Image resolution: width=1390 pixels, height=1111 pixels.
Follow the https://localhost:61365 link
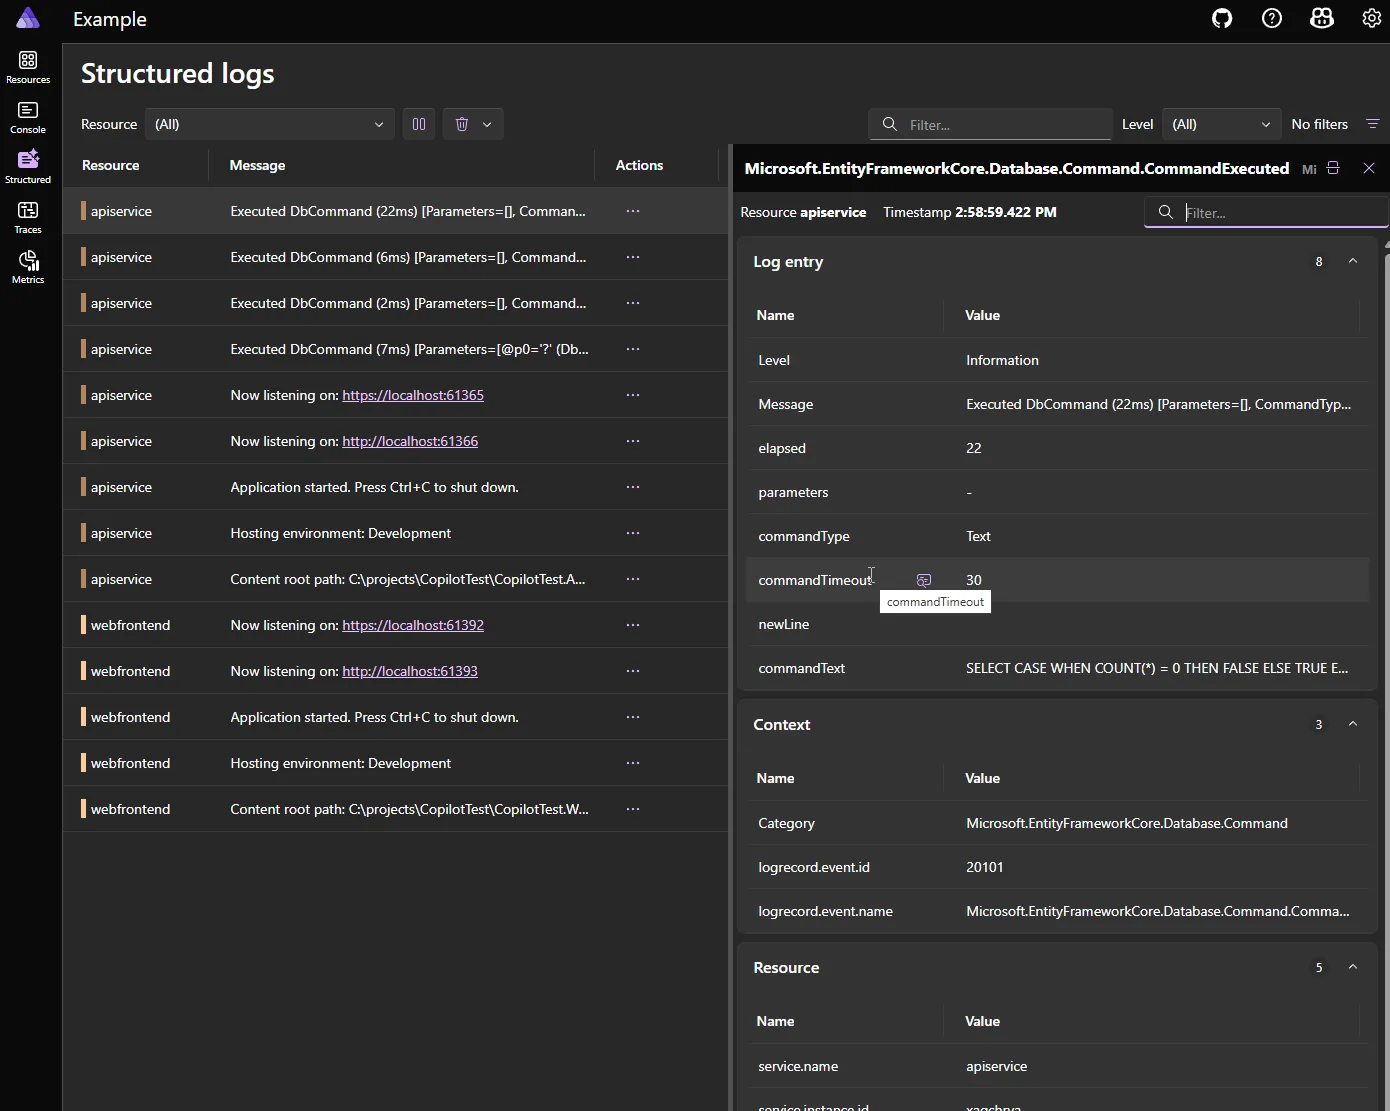tap(413, 395)
